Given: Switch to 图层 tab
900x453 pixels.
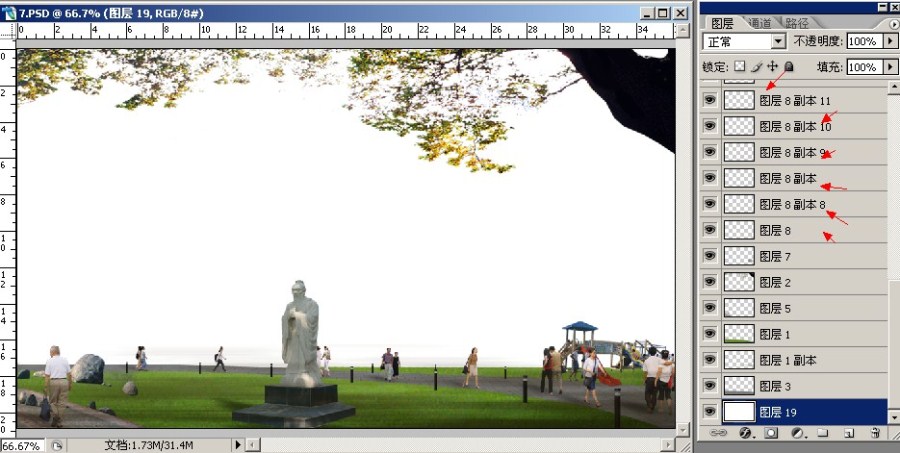Looking at the screenshot, I should 722,23.
